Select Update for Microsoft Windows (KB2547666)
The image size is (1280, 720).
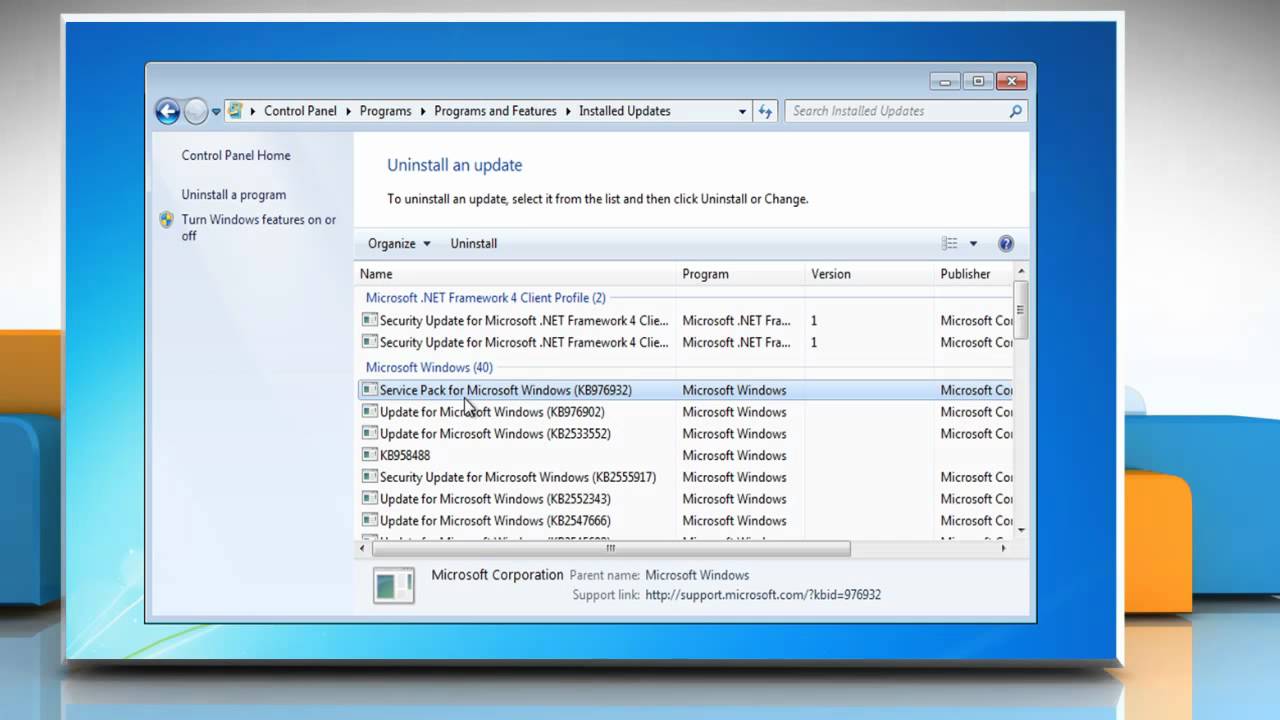[x=685, y=521]
